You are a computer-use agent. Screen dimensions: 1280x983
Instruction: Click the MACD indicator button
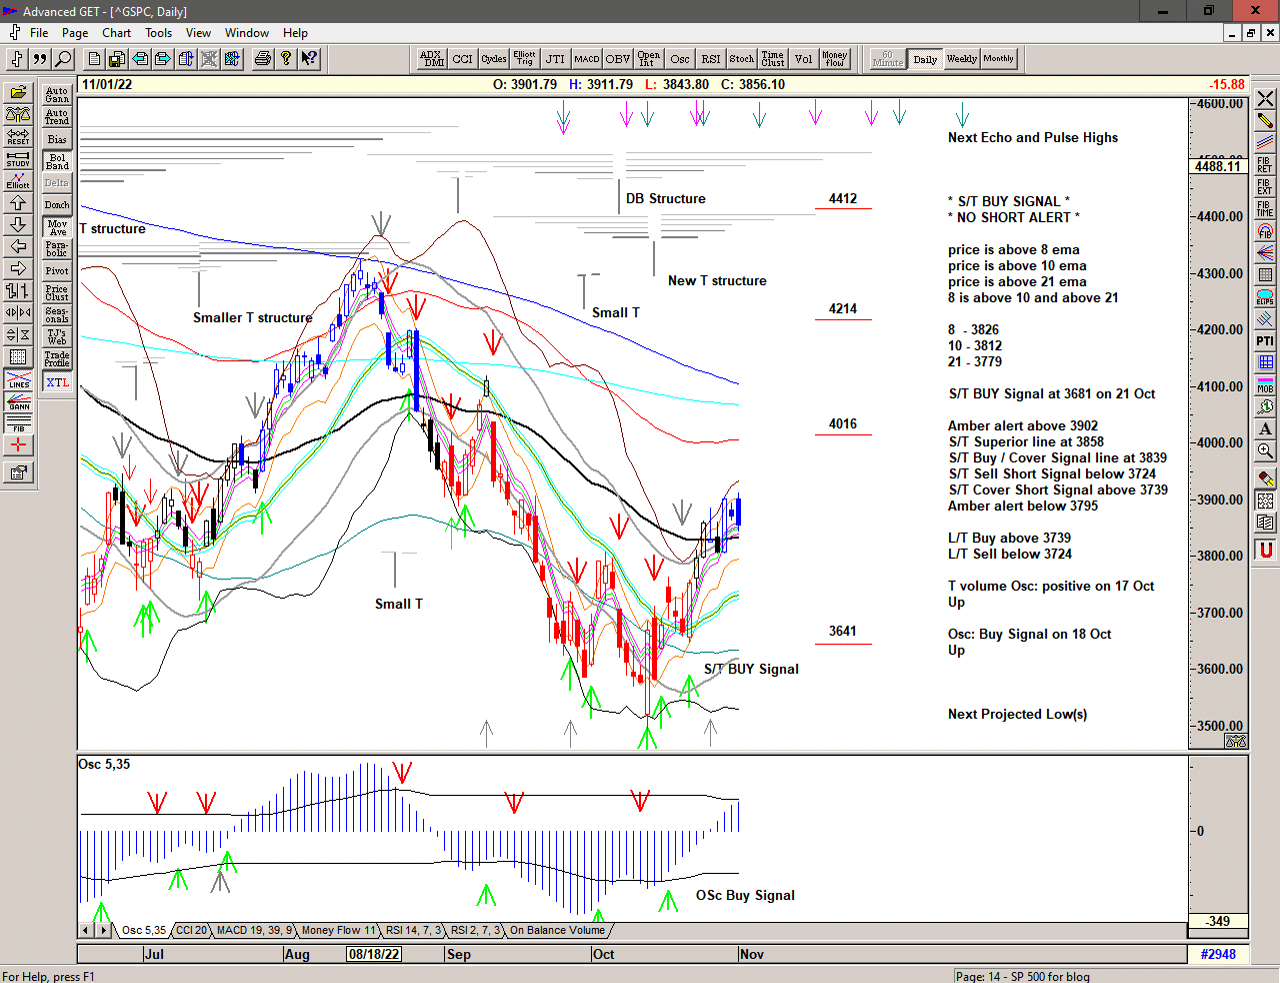(587, 59)
